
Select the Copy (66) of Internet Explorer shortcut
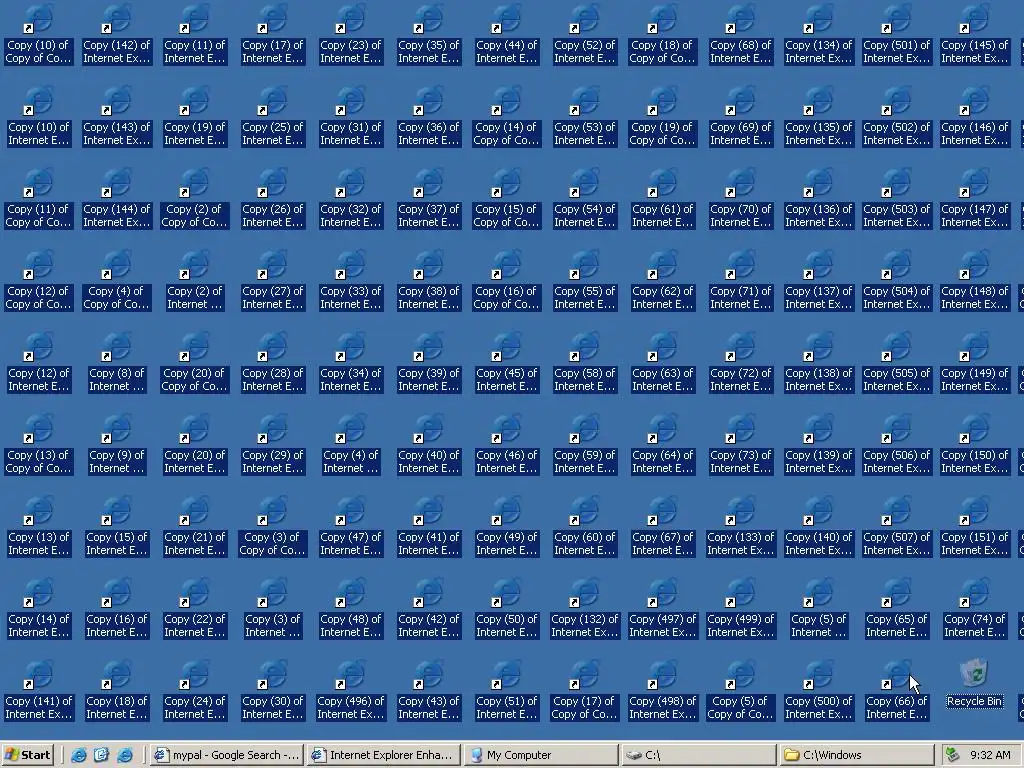[x=897, y=690]
